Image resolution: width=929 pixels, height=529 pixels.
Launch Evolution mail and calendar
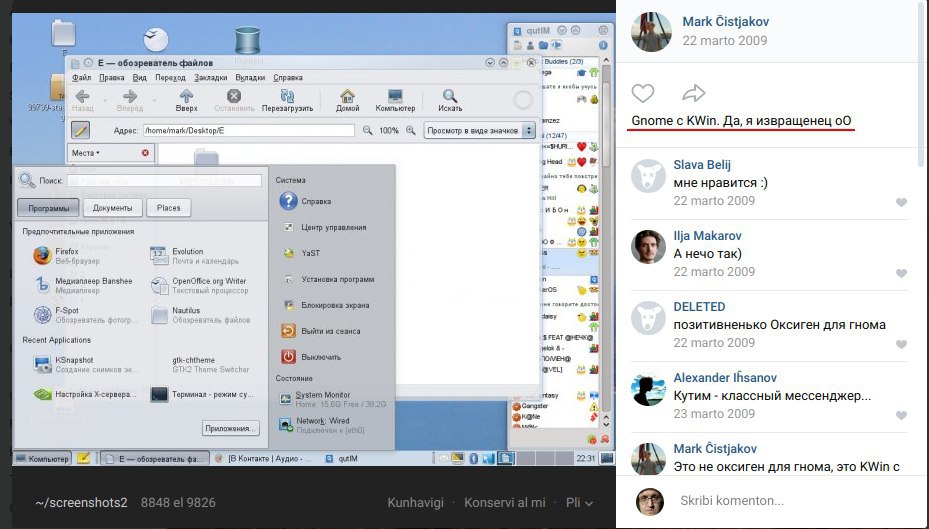pyautogui.click(x=194, y=256)
